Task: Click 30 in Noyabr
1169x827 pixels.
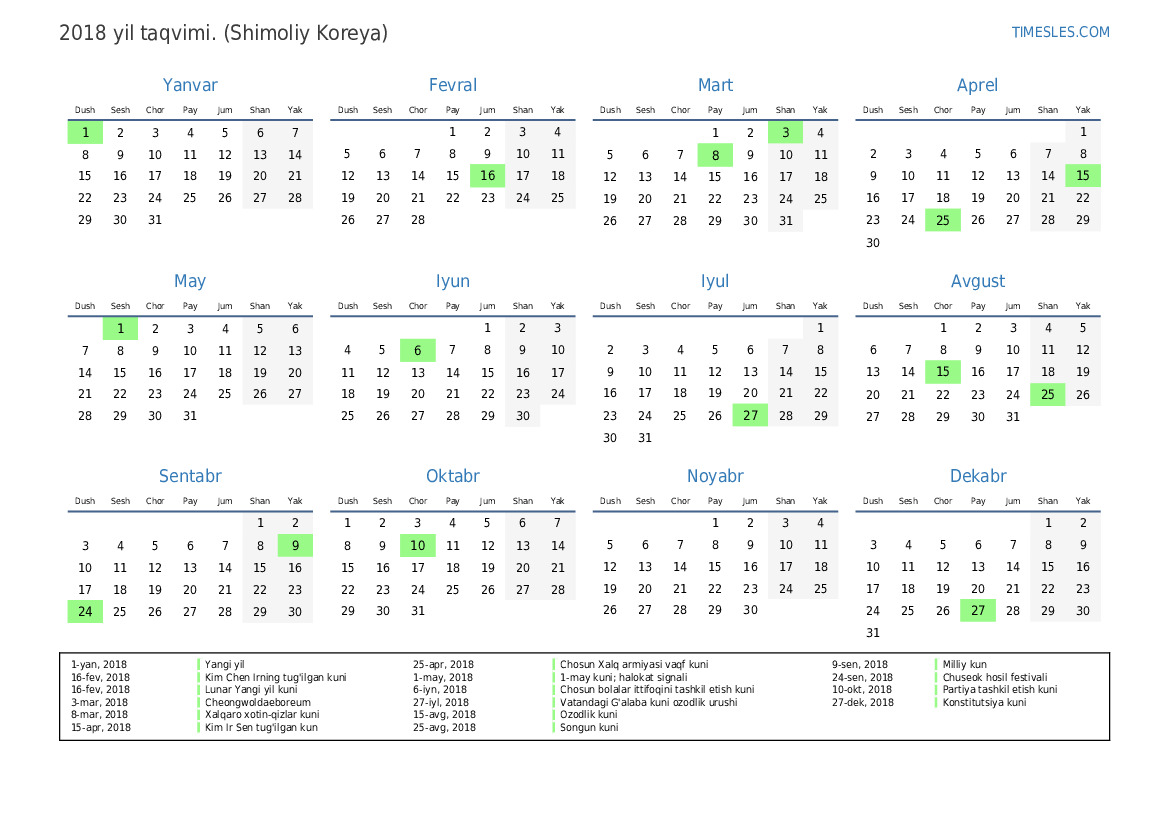Action: 750,610
